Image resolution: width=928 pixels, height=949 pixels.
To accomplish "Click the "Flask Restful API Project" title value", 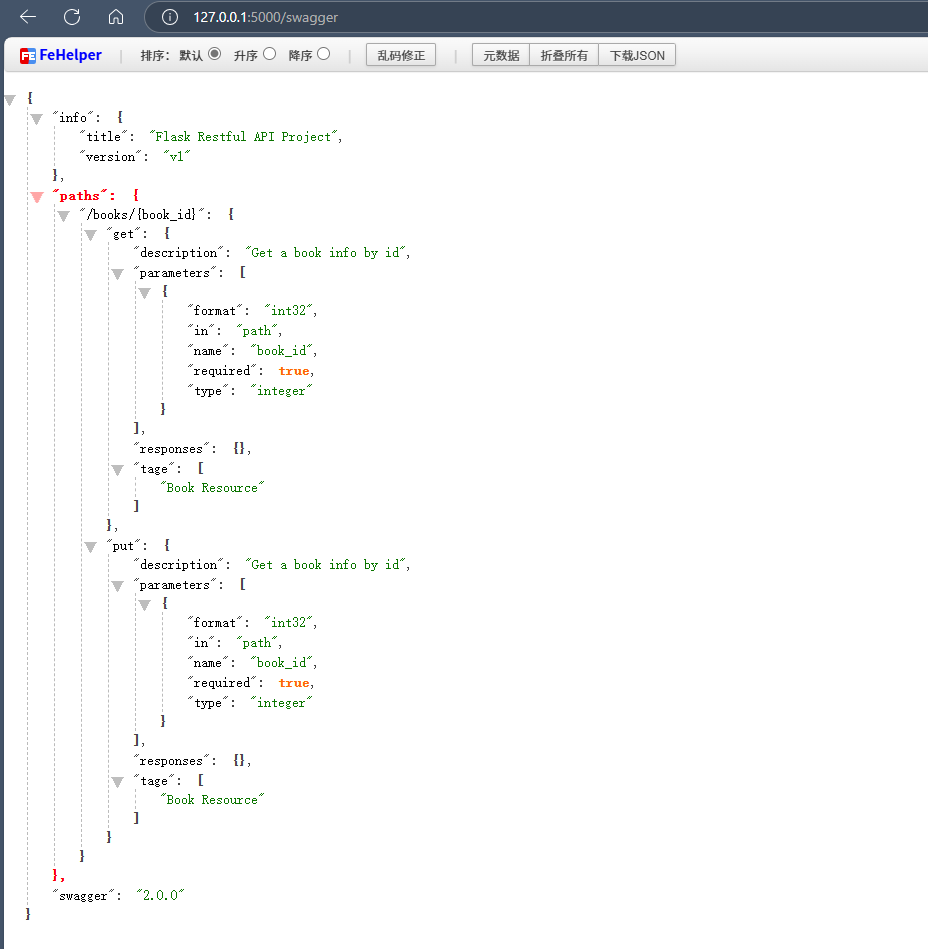I will click(x=243, y=137).
